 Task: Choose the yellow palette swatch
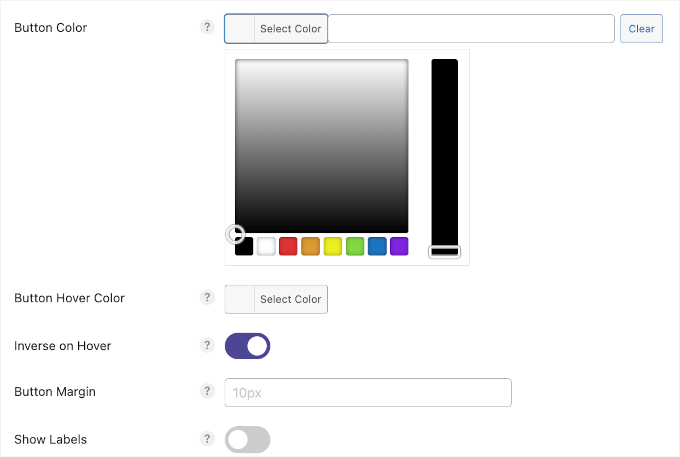point(333,246)
